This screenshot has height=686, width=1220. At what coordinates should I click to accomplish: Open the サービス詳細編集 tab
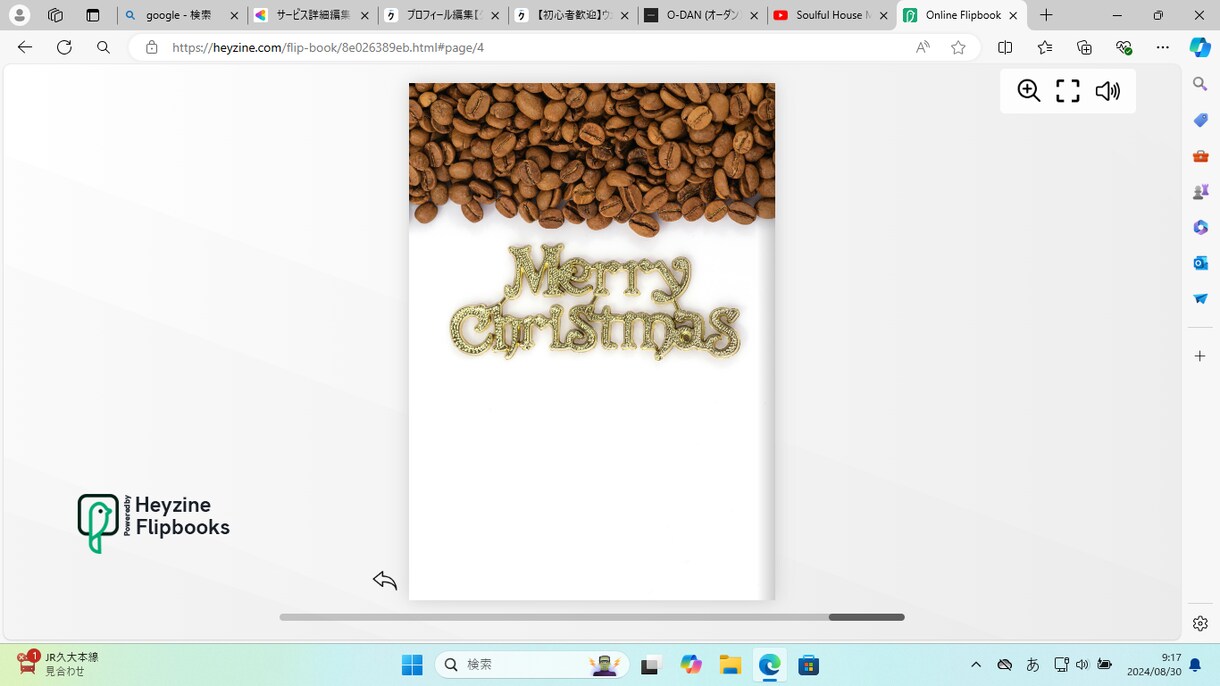pos(312,15)
